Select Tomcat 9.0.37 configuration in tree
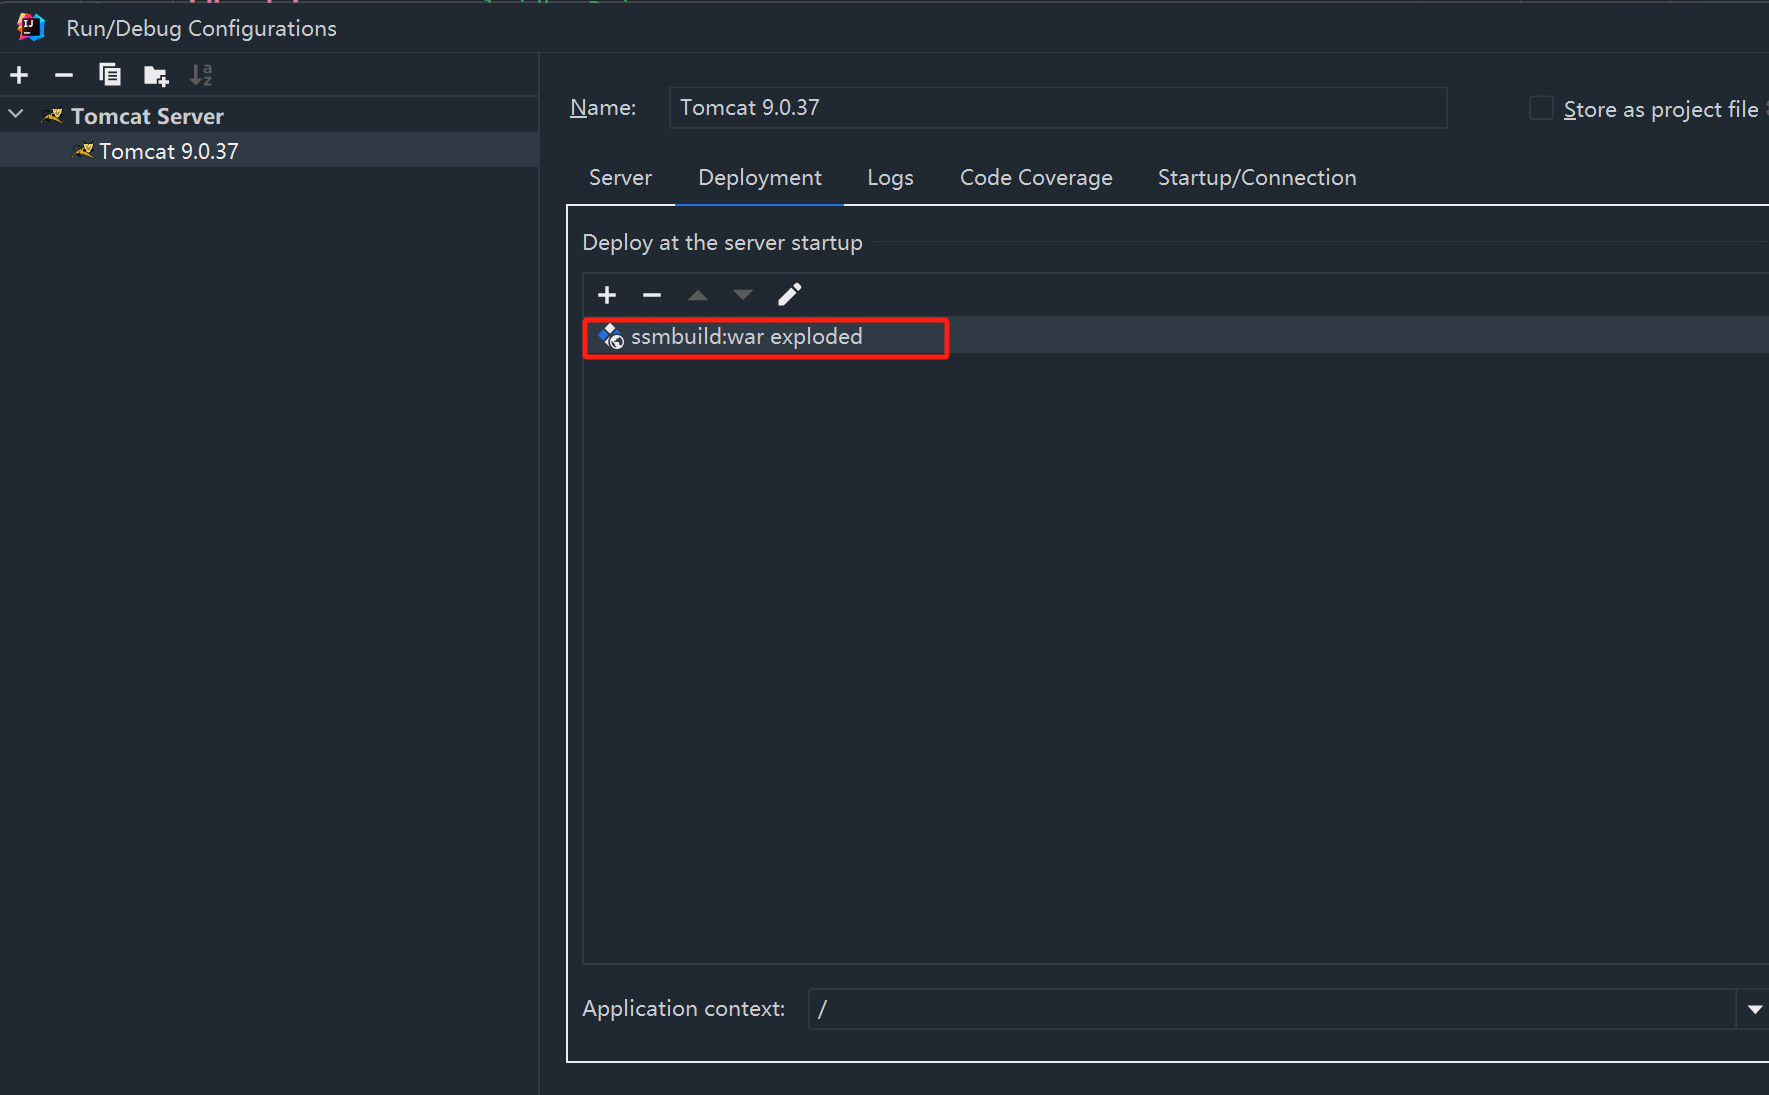Screen dimensions: 1769x1095 [x=269, y=151]
